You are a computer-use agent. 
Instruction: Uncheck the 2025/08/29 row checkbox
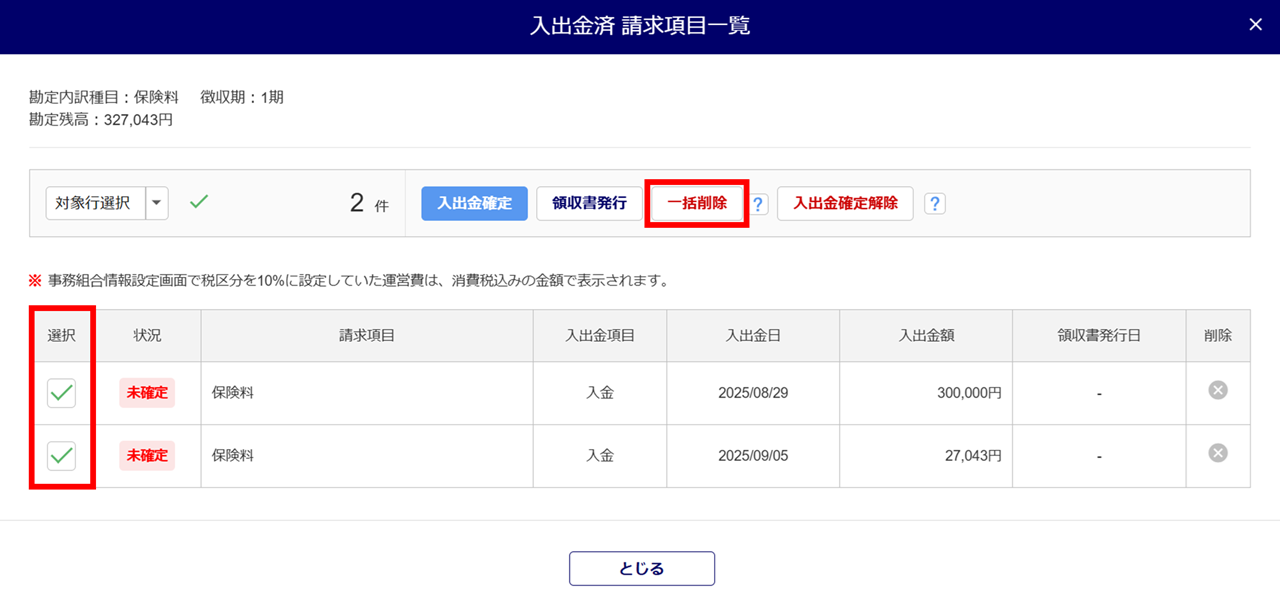click(62, 393)
